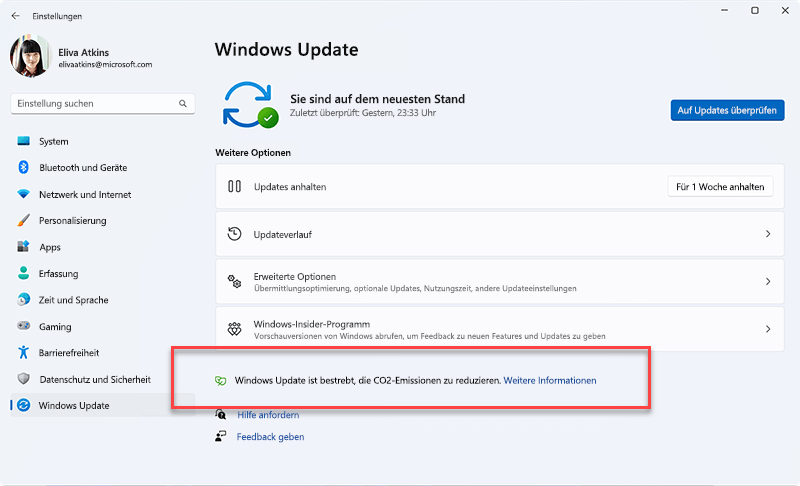The width and height of the screenshot is (800, 486).
Task: Click the Netzwerk und Internet wifi icon
Action: 23,194
